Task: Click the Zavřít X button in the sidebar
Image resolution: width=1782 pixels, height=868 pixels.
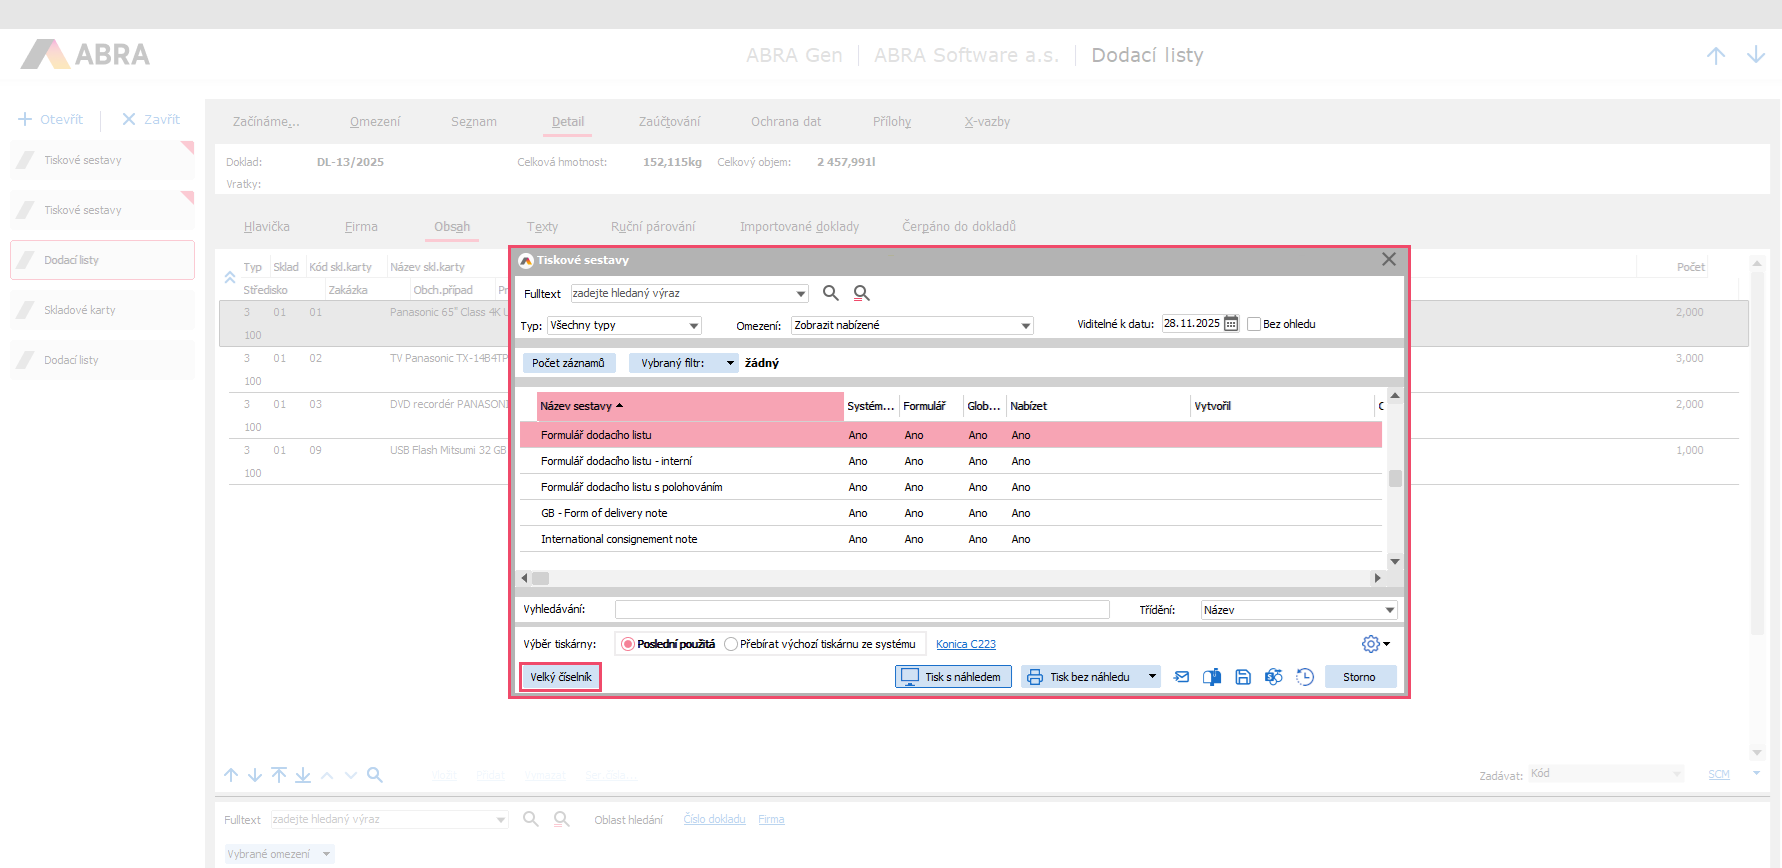Action: point(151,119)
